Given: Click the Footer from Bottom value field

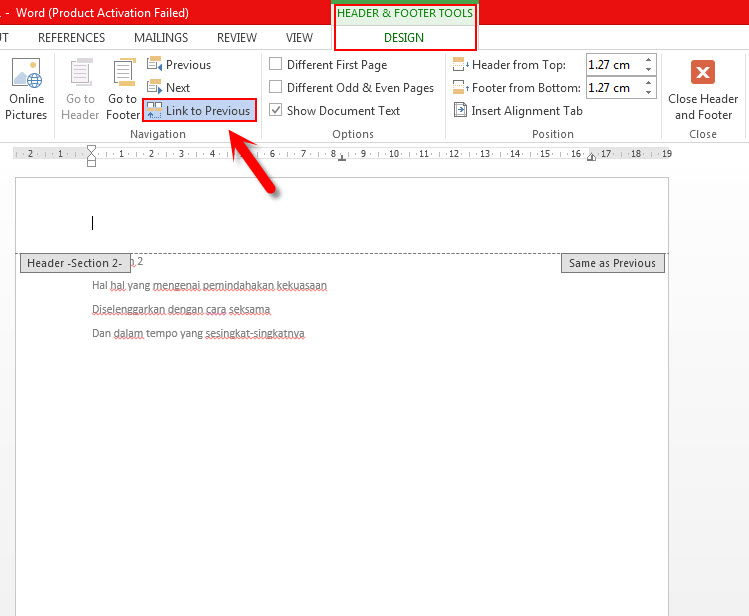Looking at the screenshot, I should [614, 87].
